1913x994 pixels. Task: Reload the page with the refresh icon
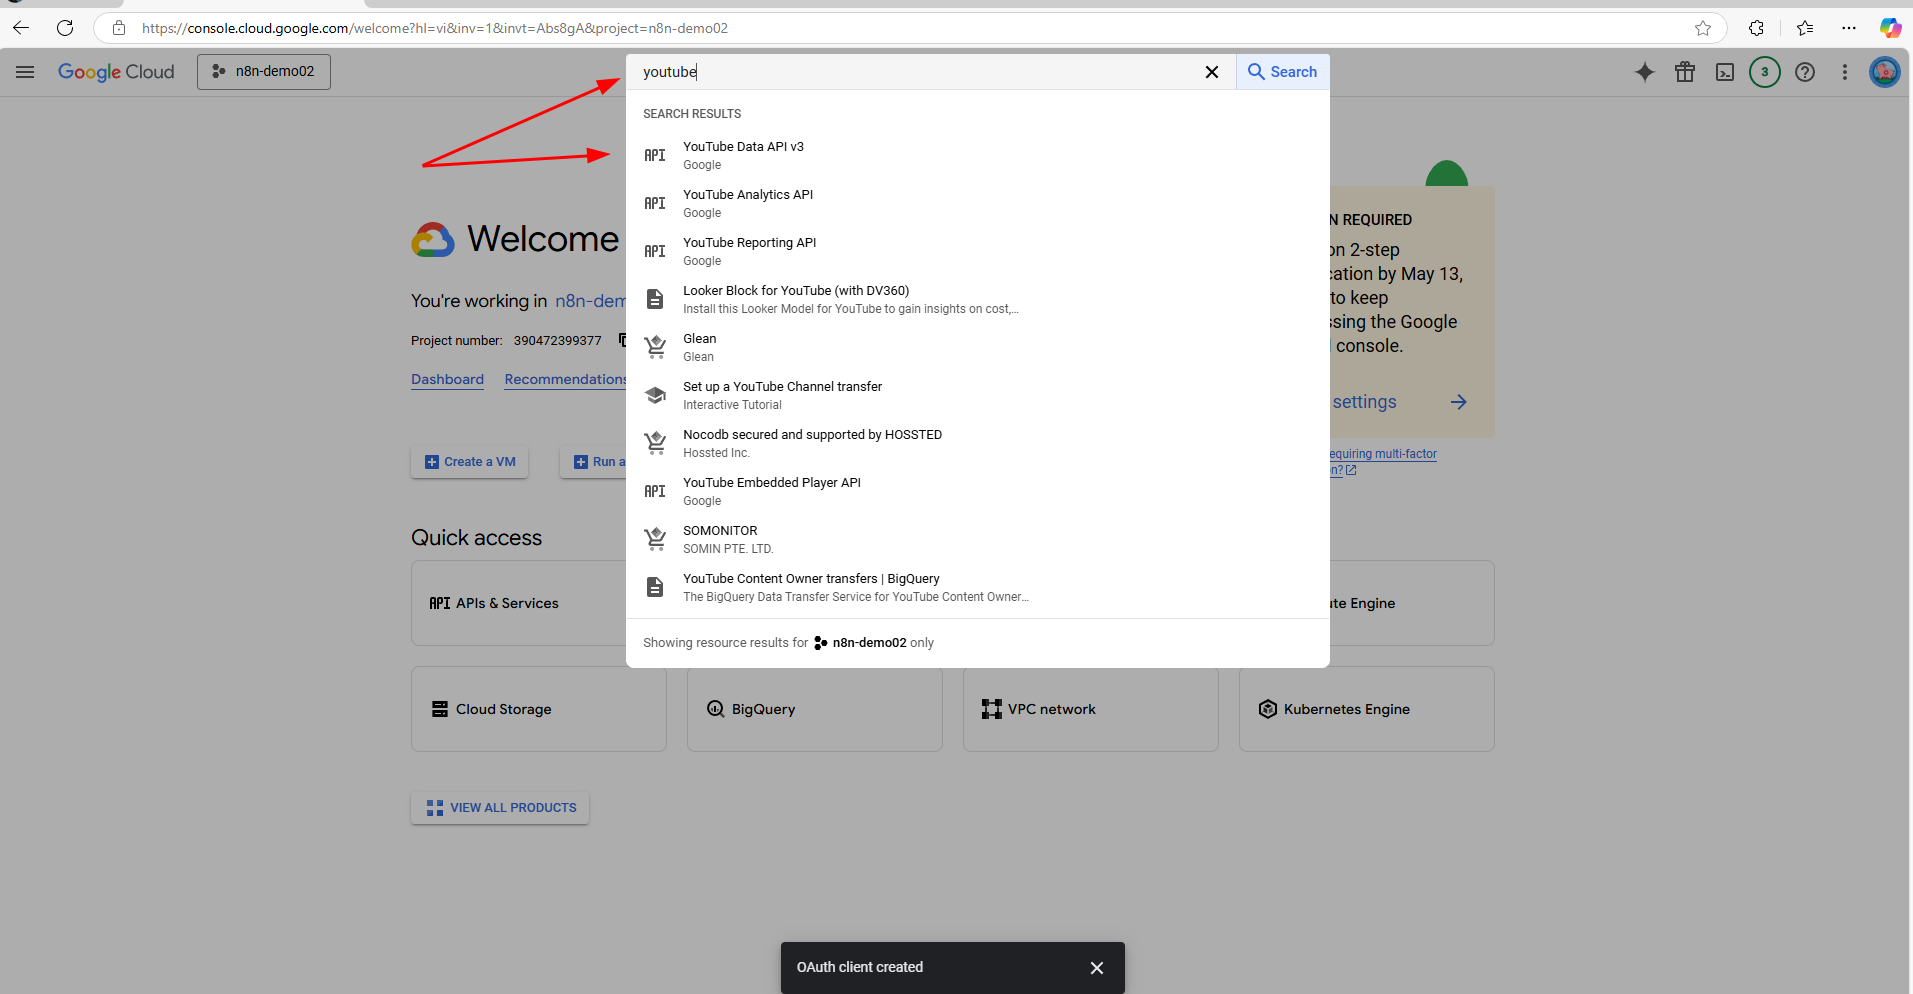coord(65,28)
